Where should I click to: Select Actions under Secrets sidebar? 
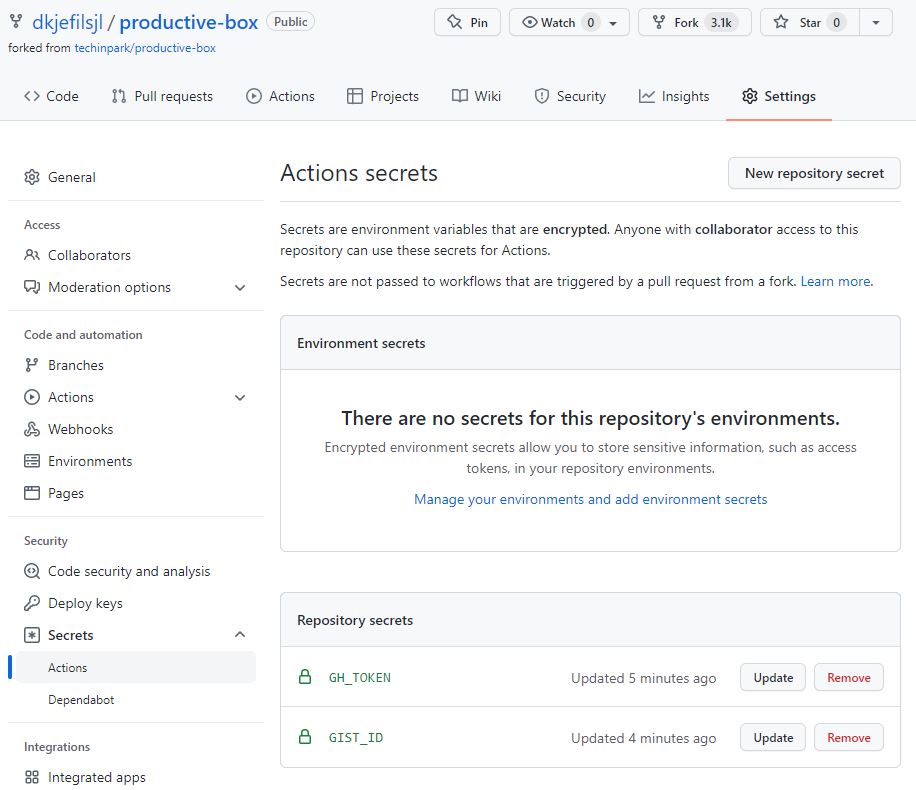(136, 667)
